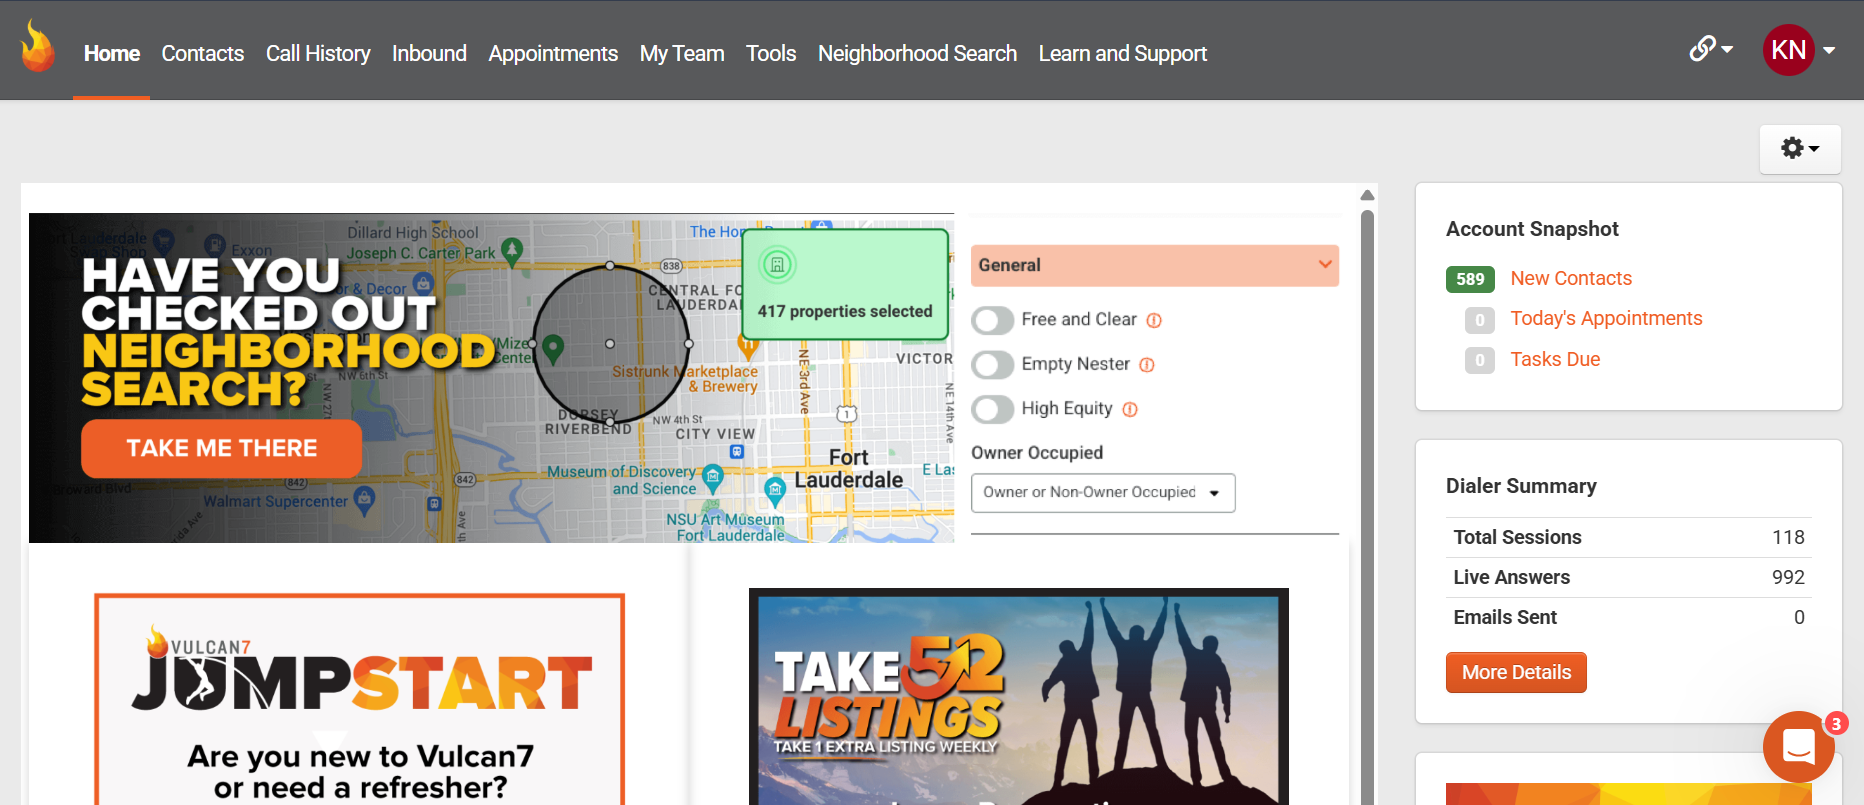Open the link chain icon menu
Screen dimensions: 1864x805
[1711, 48]
